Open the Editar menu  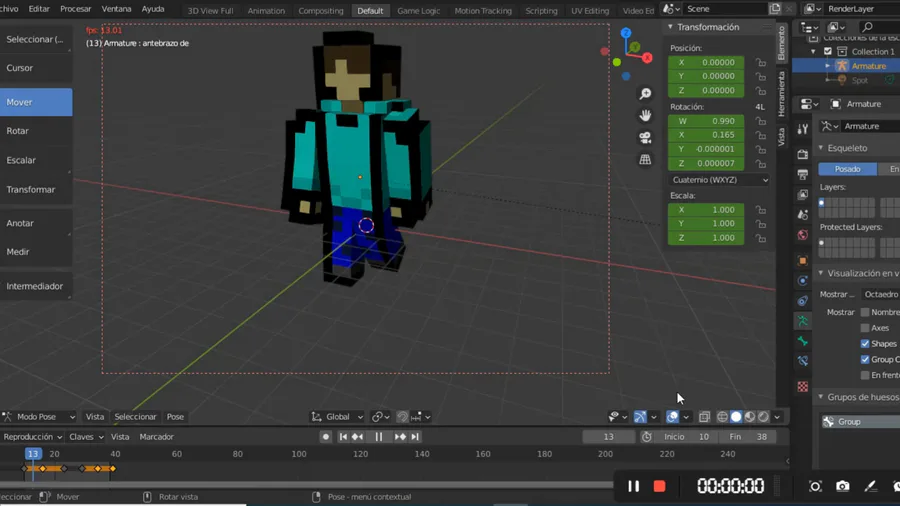point(39,9)
